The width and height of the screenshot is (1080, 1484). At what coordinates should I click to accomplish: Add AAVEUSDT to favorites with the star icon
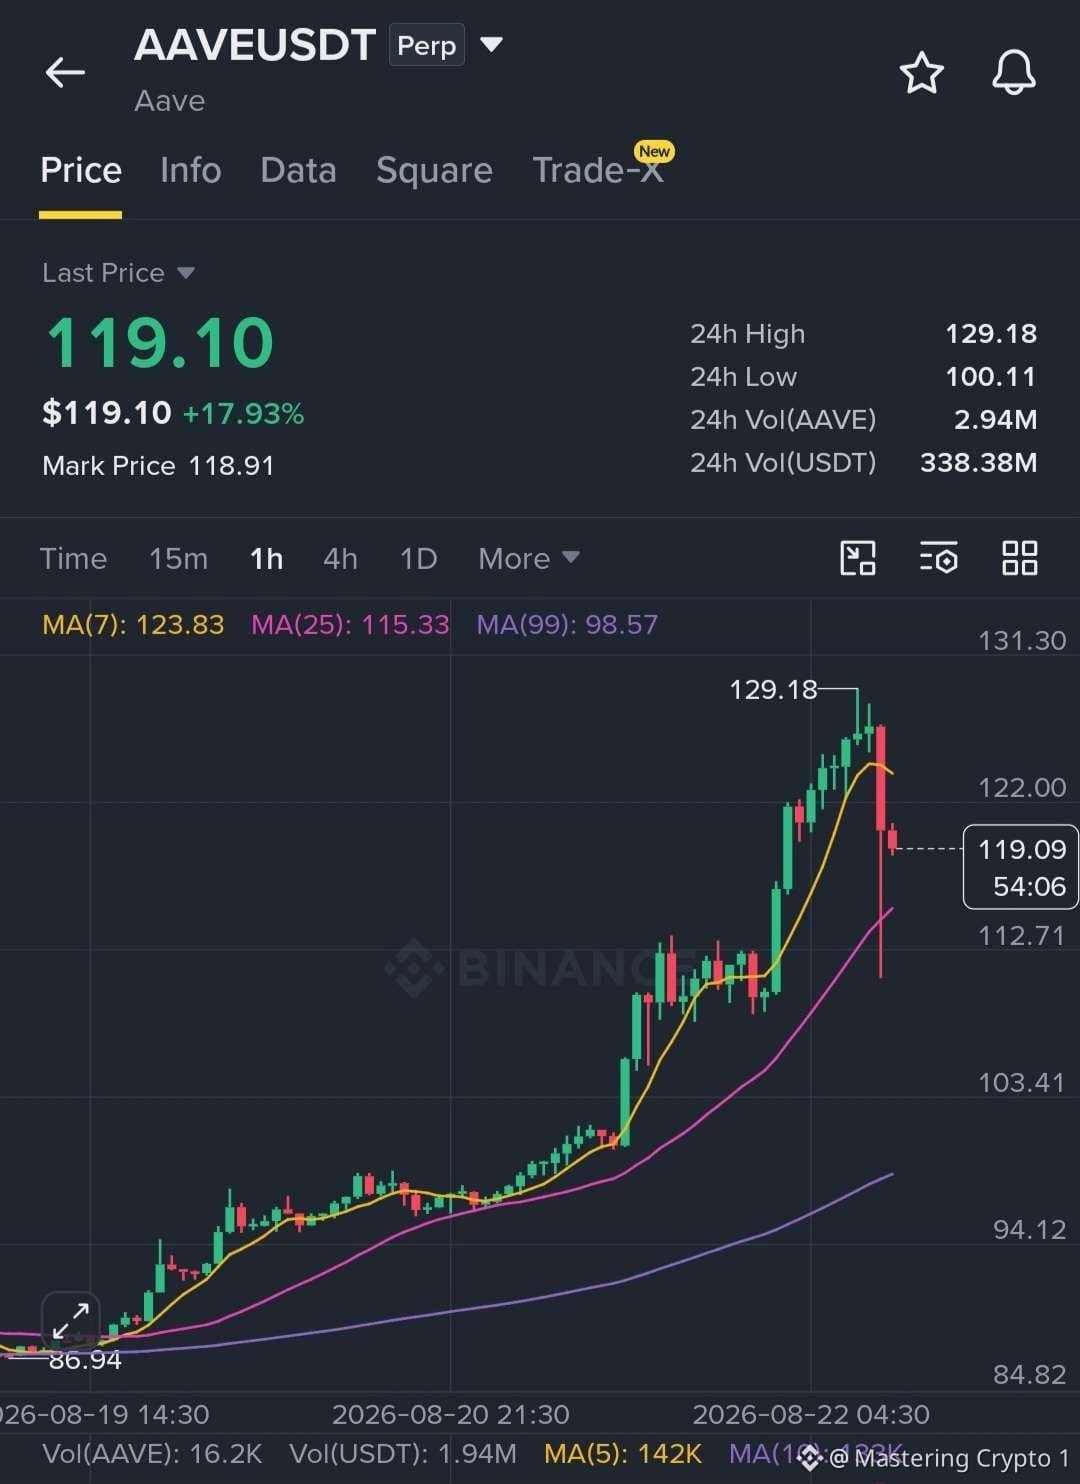tap(921, 73)
